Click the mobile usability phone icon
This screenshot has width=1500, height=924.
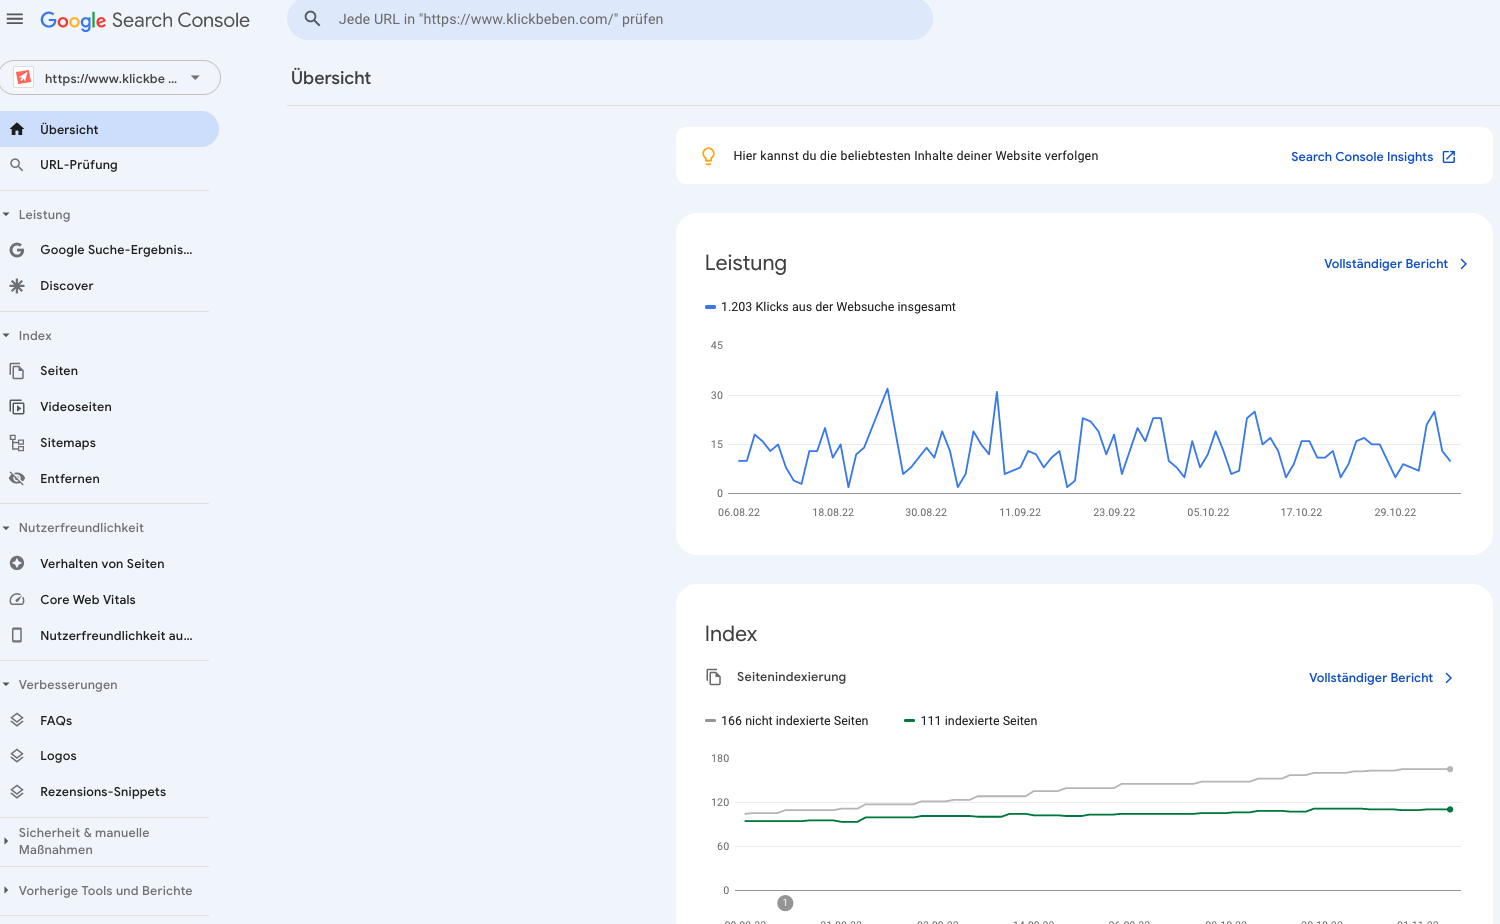17,636
